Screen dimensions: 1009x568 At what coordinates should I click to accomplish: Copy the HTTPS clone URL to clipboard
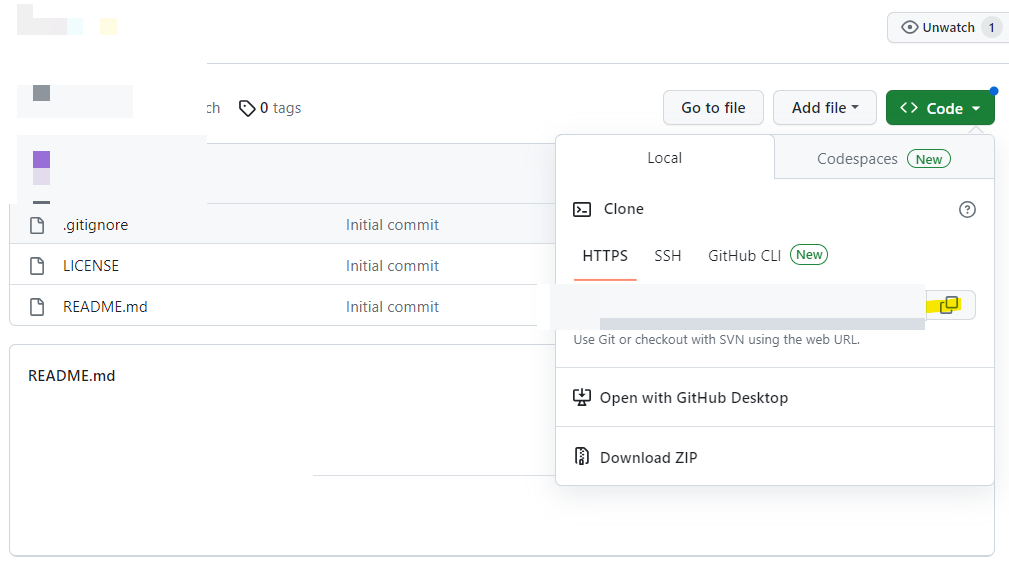pyautogui.click(x=950, y=305)
